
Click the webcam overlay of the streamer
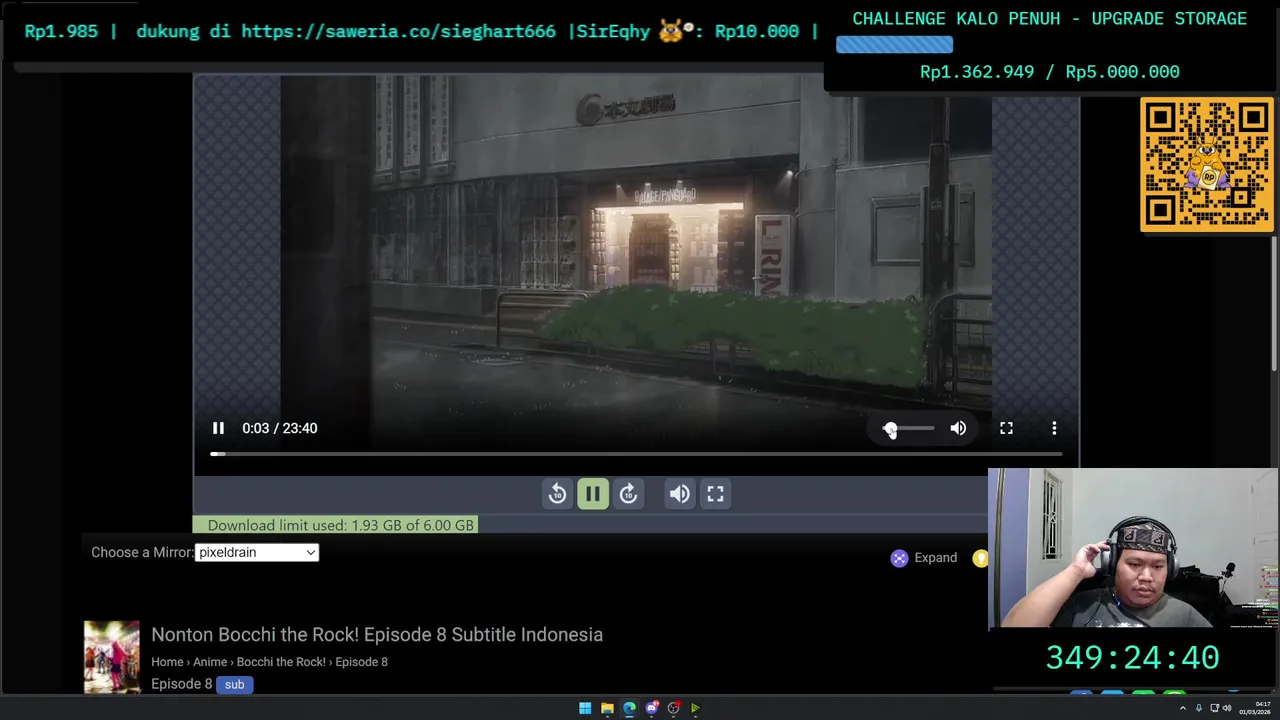1133,548
